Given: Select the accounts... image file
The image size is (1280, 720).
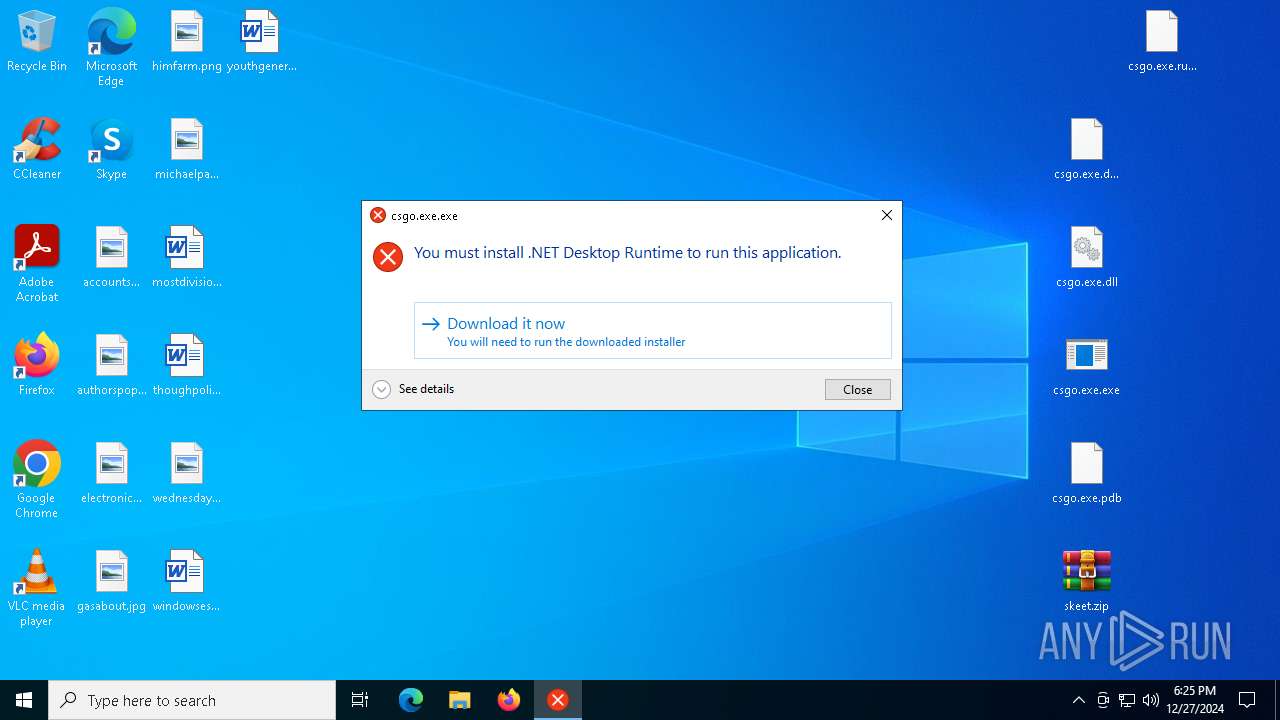Looking at the screenshot, I should click(111, 257).
